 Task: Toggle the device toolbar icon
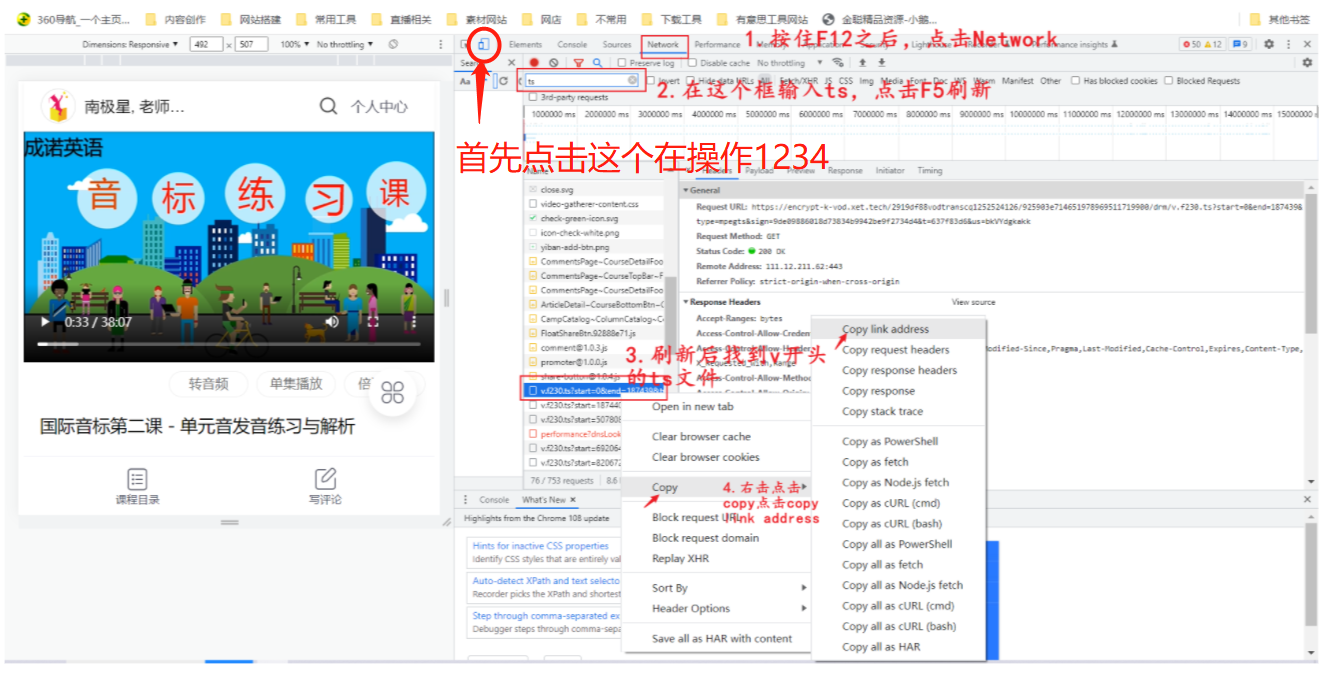tap(484, 44)
